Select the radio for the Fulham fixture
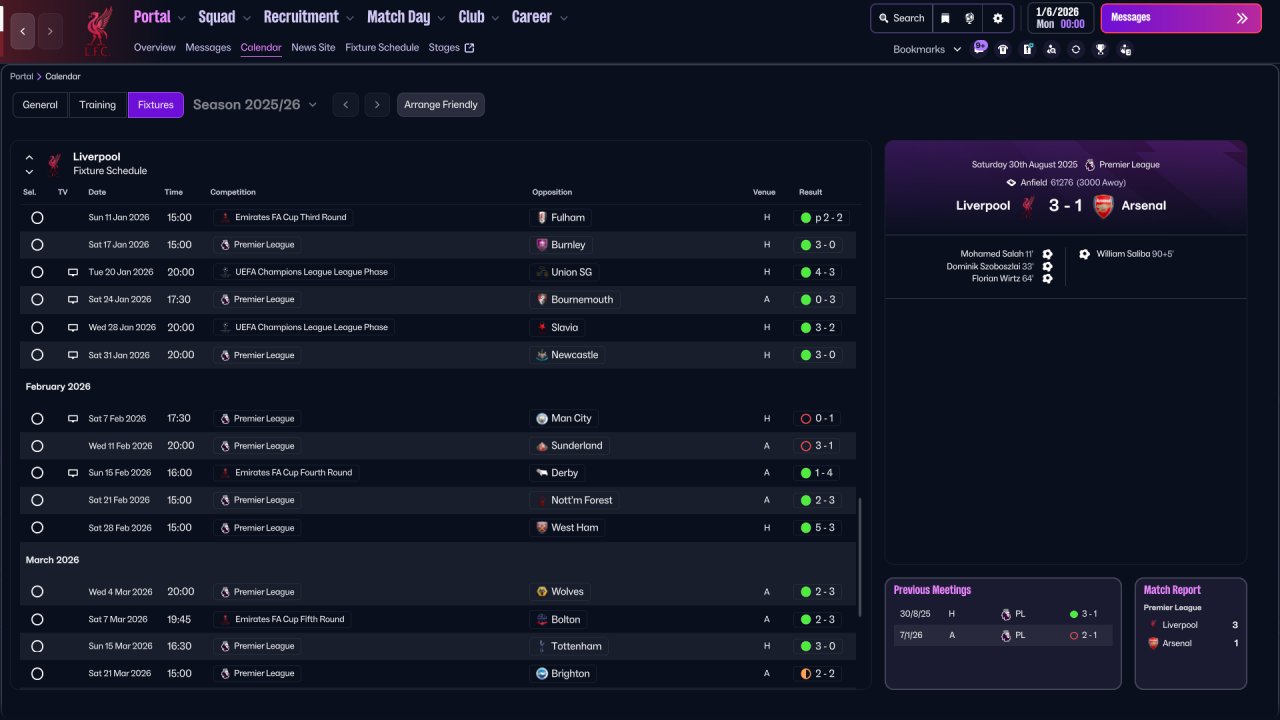 pos(37,217)
